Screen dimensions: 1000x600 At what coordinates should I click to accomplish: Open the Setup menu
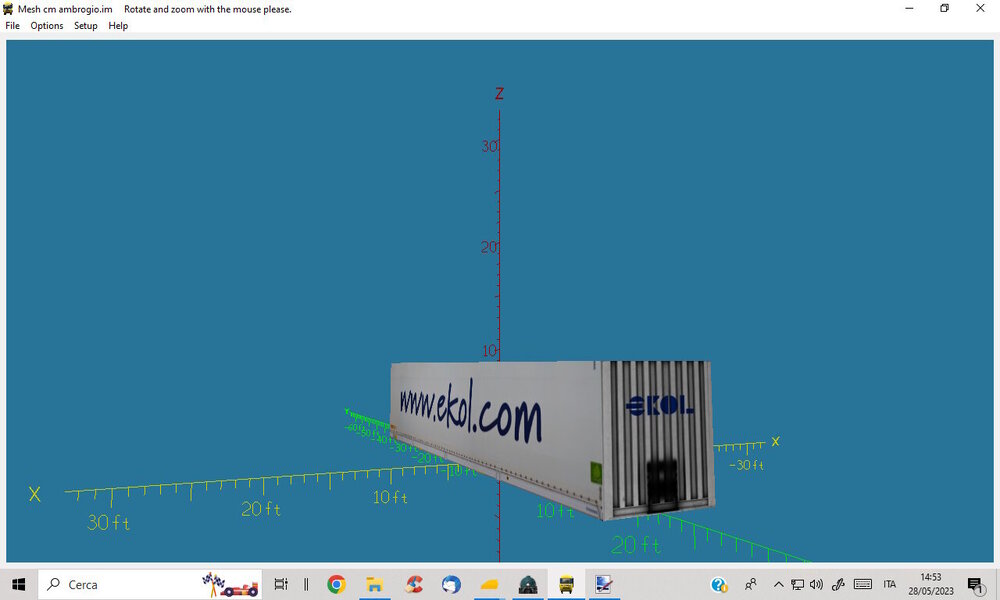85,26
